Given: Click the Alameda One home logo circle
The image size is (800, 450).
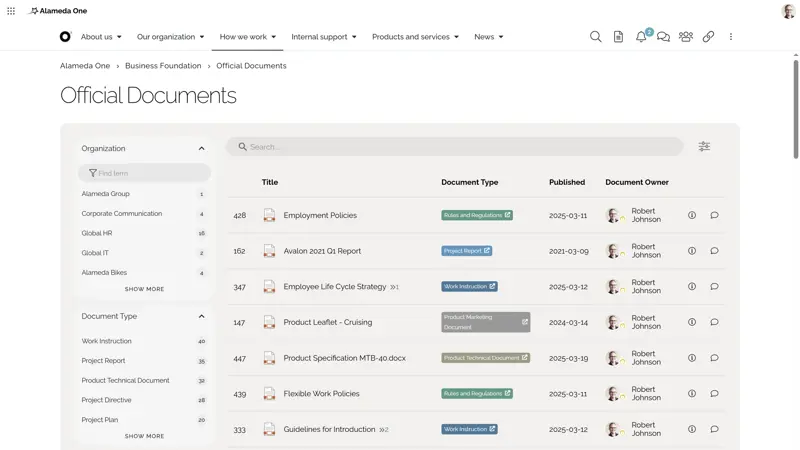Looking at the screenshot, I should [65, 37].
